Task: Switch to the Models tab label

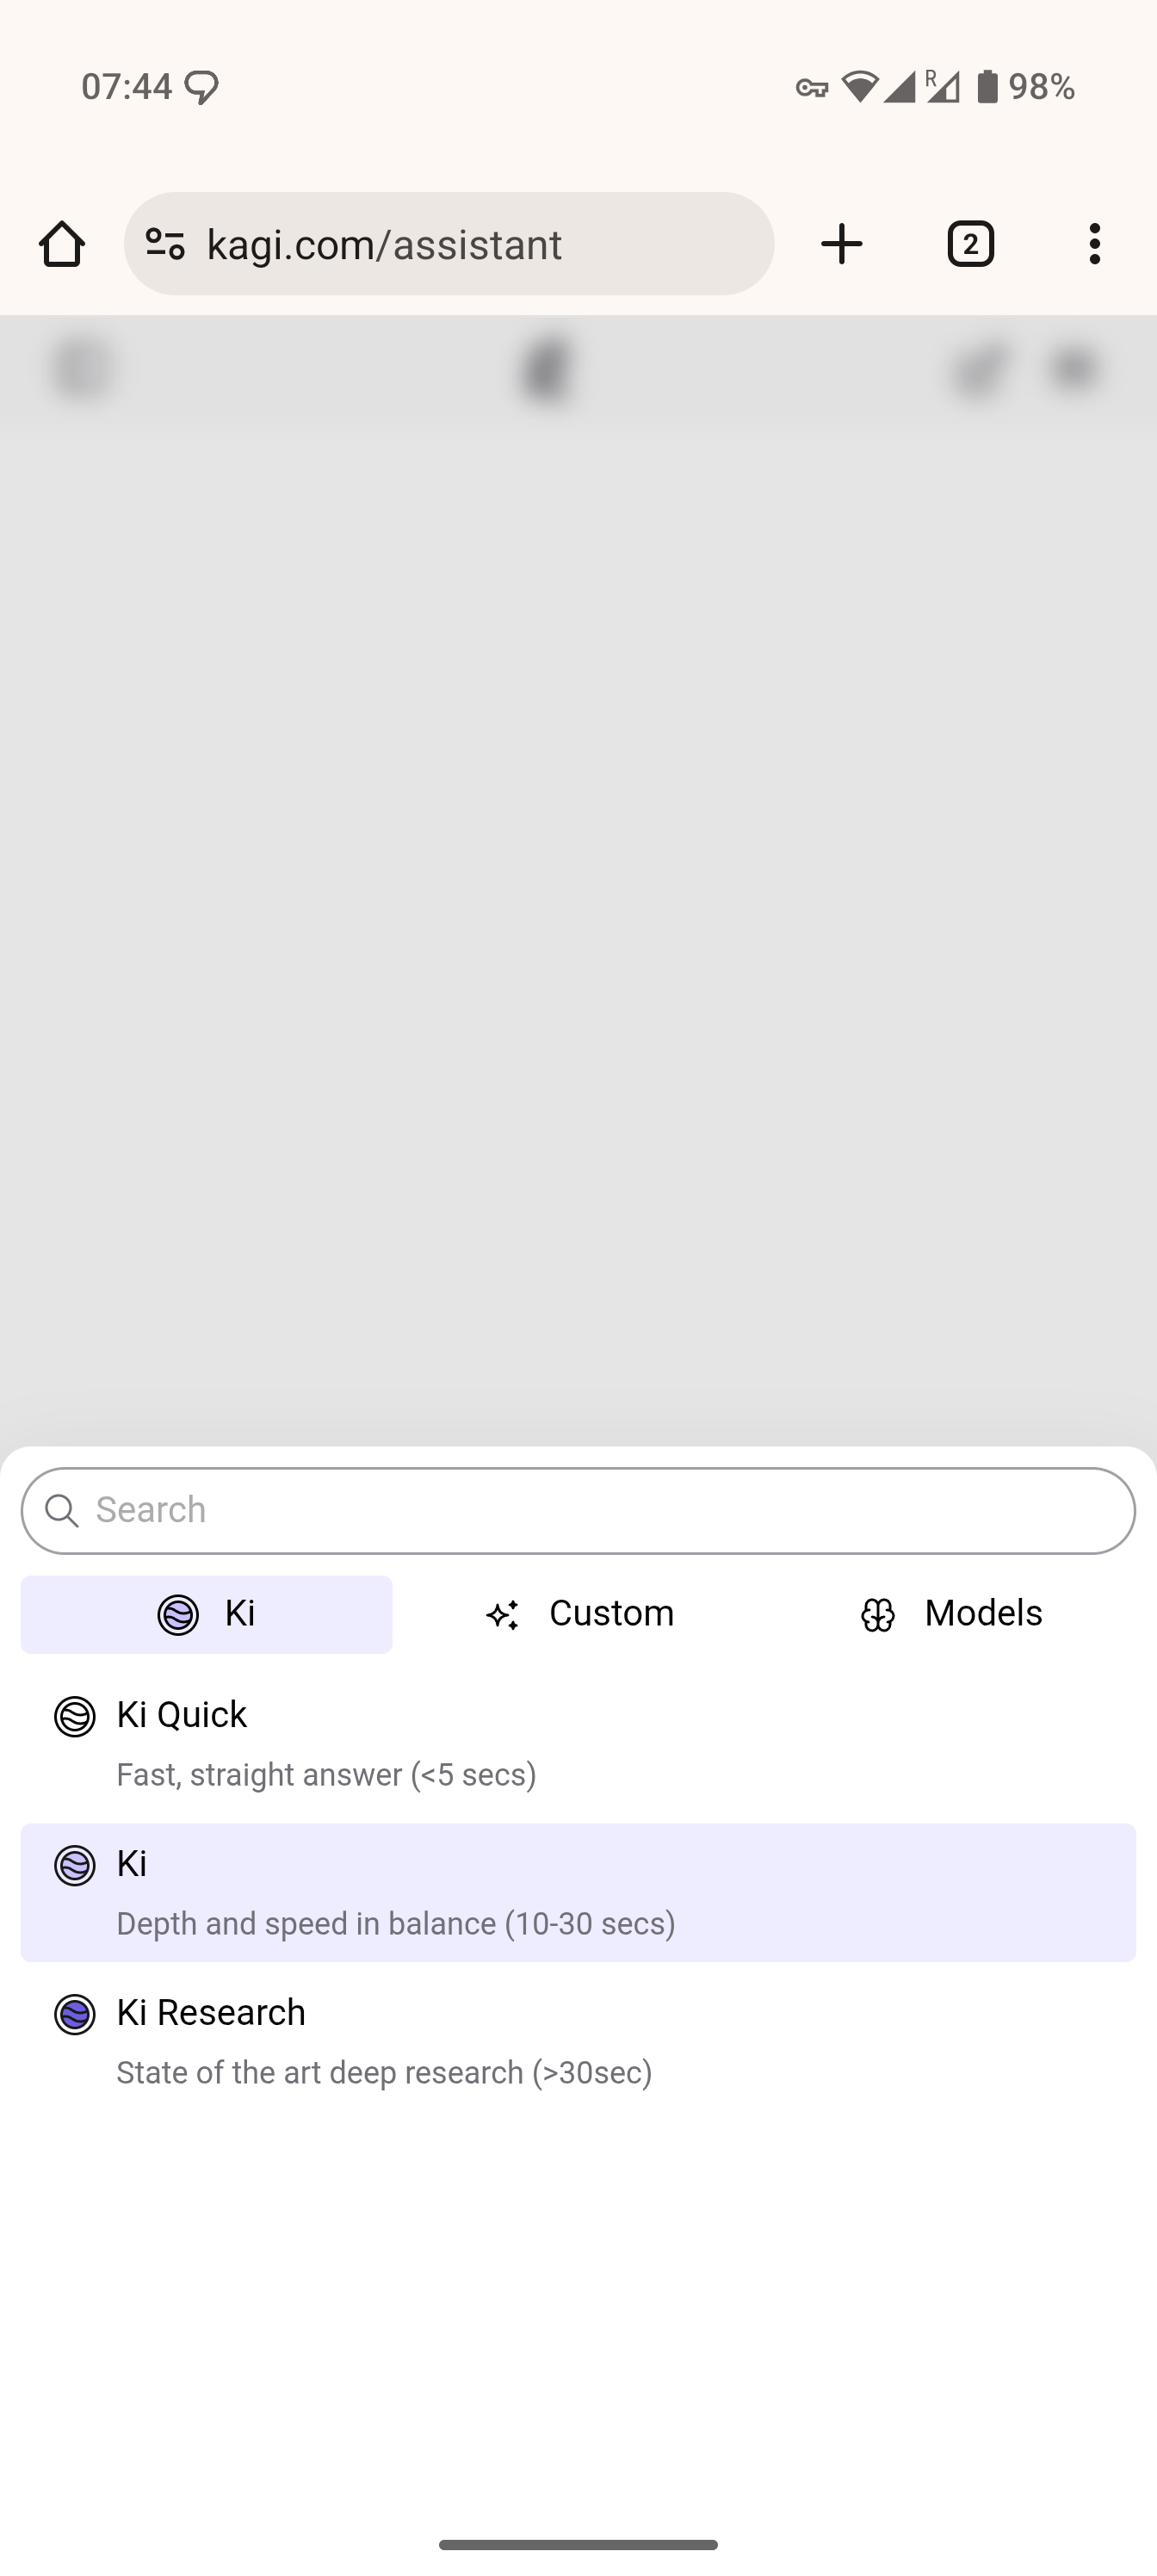Action: 983,1614
